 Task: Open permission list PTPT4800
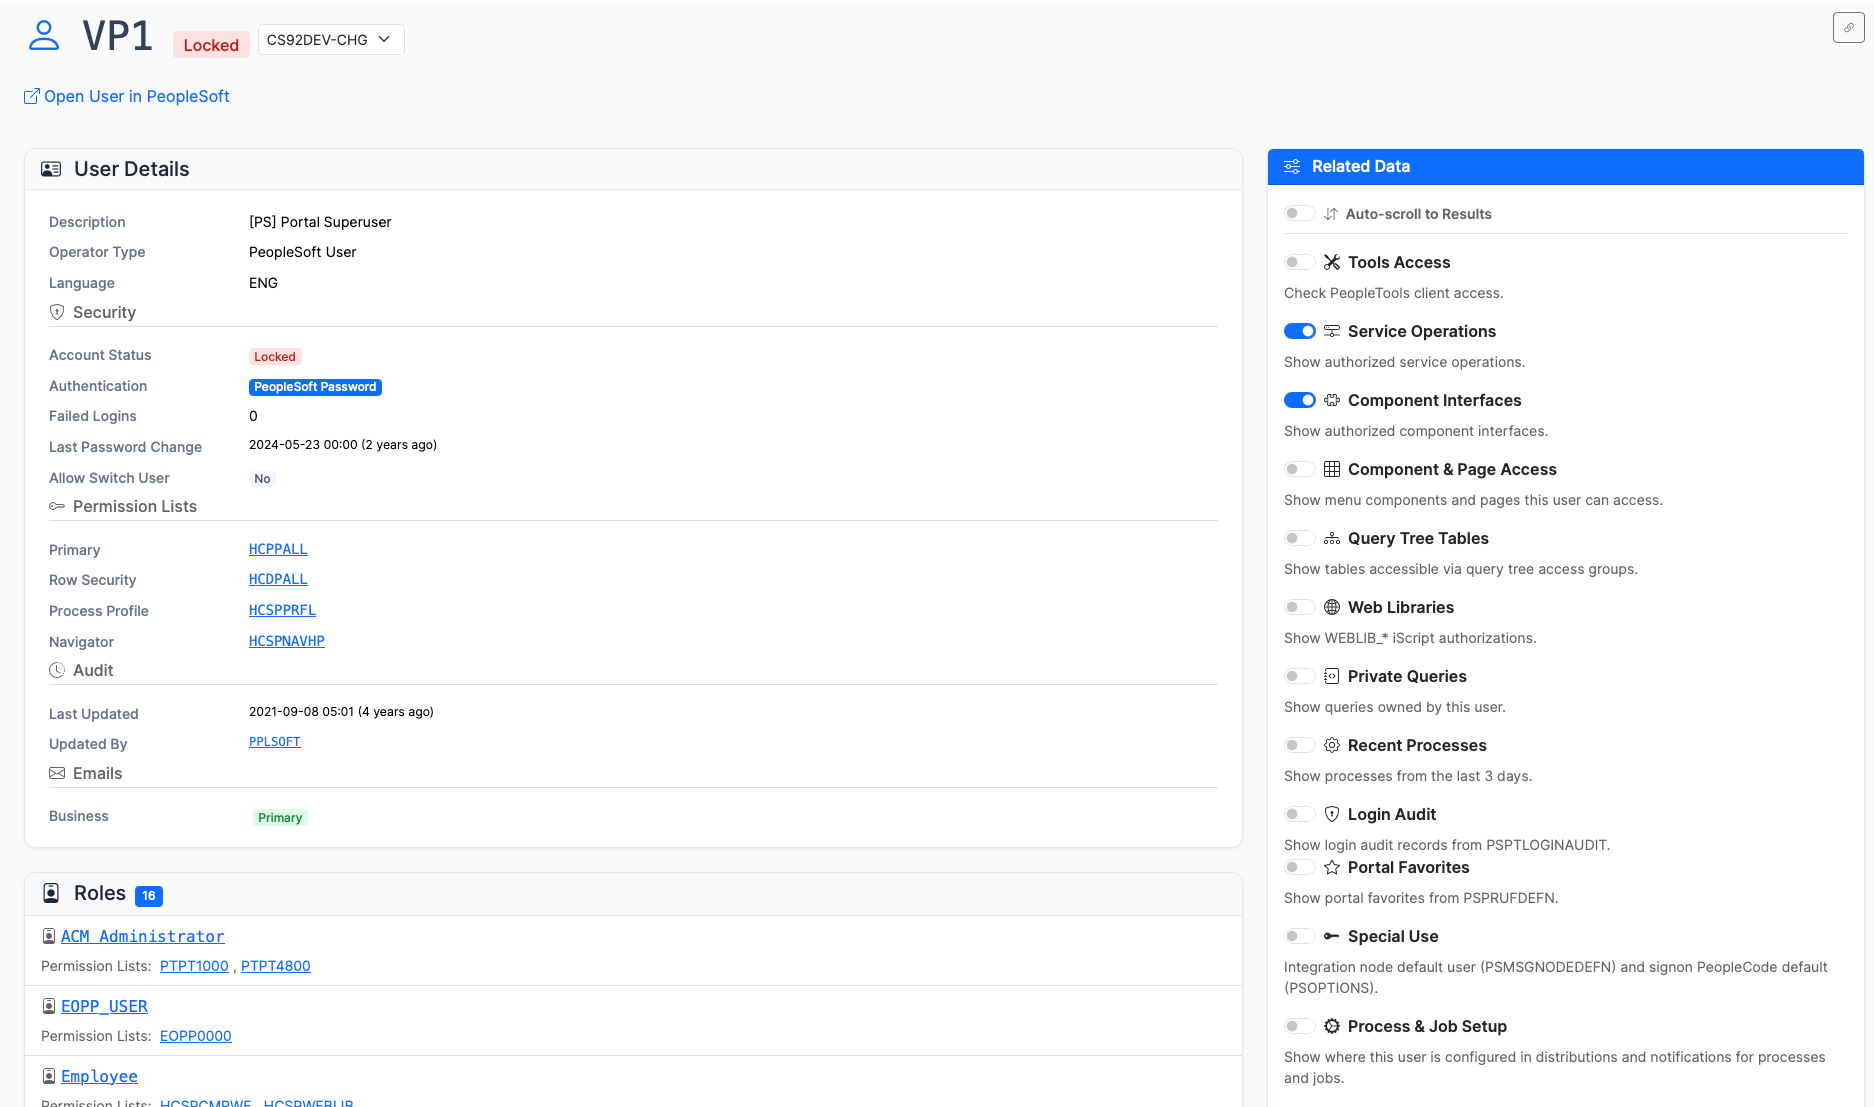276,966
